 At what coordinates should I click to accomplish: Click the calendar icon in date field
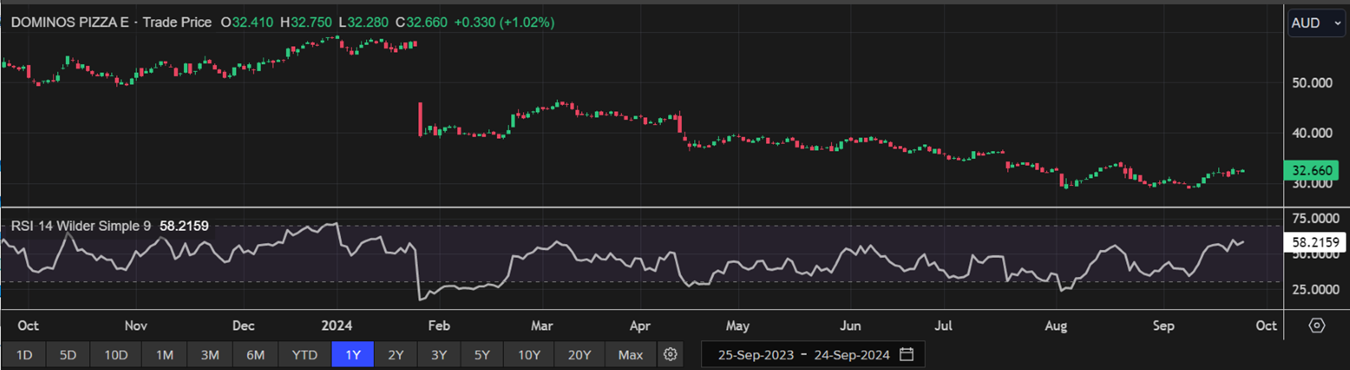click(907, 355)
